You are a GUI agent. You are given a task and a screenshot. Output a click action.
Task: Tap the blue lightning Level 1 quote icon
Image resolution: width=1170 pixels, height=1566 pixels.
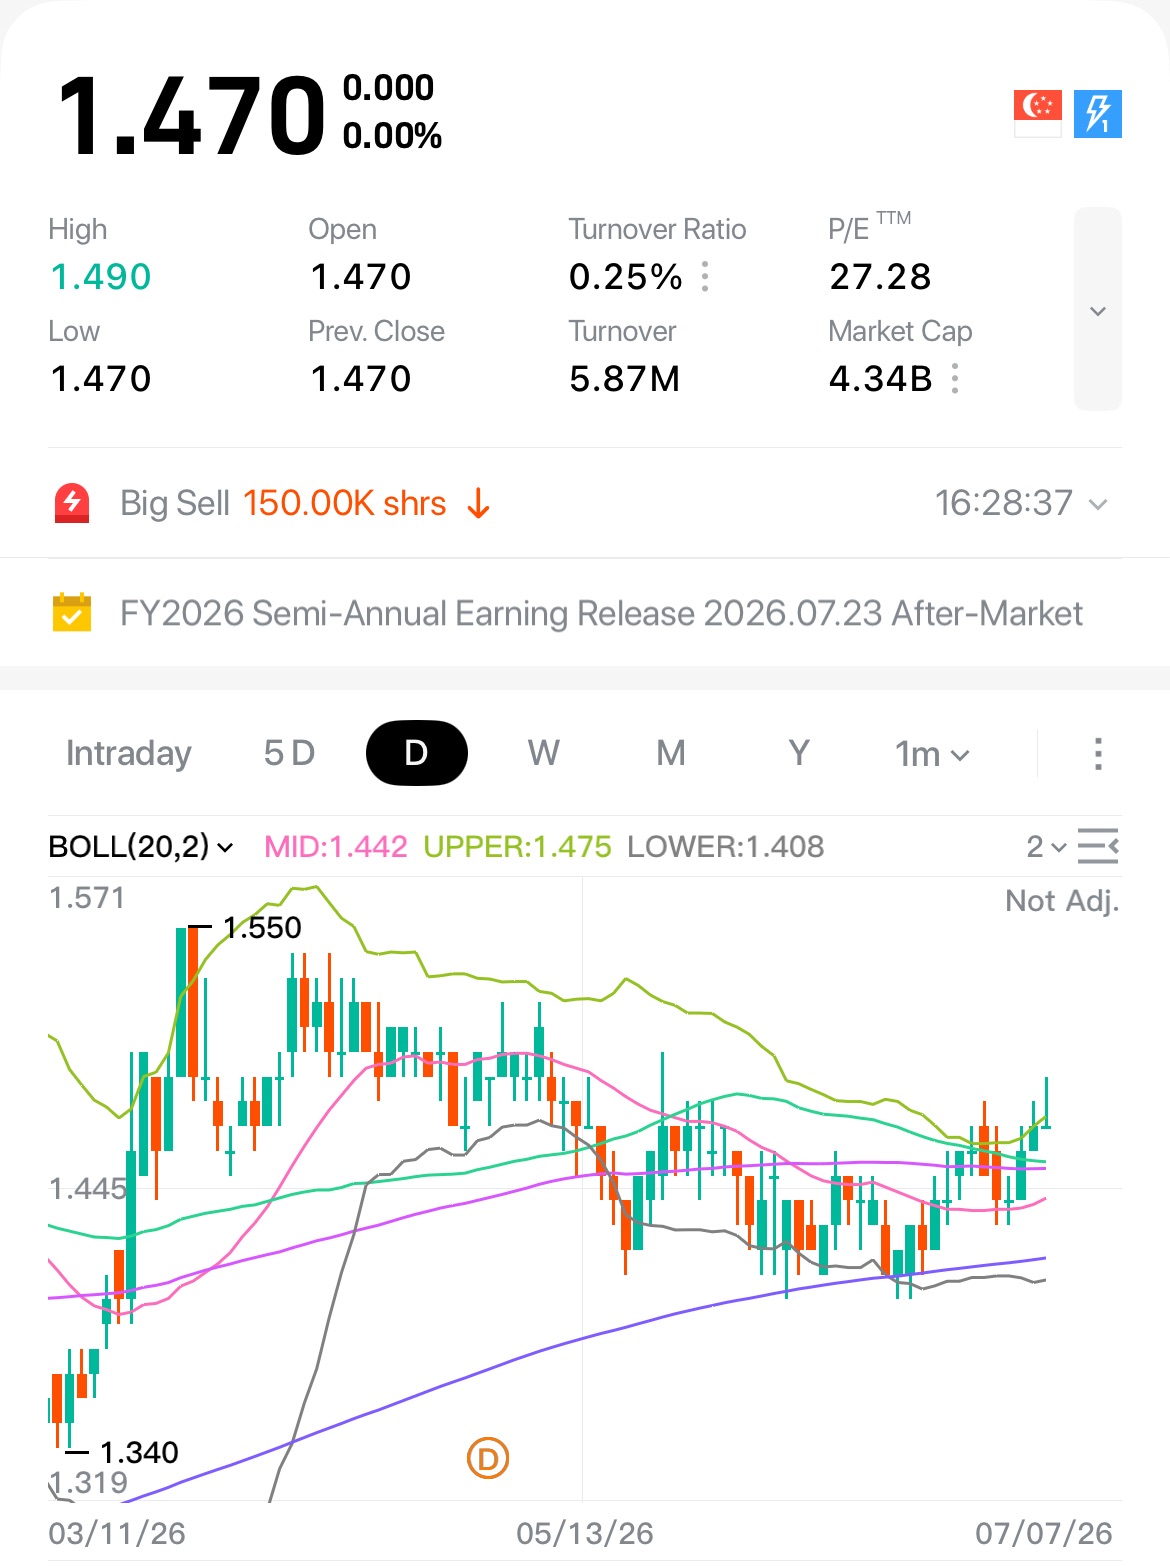[x=1098, y=113]
